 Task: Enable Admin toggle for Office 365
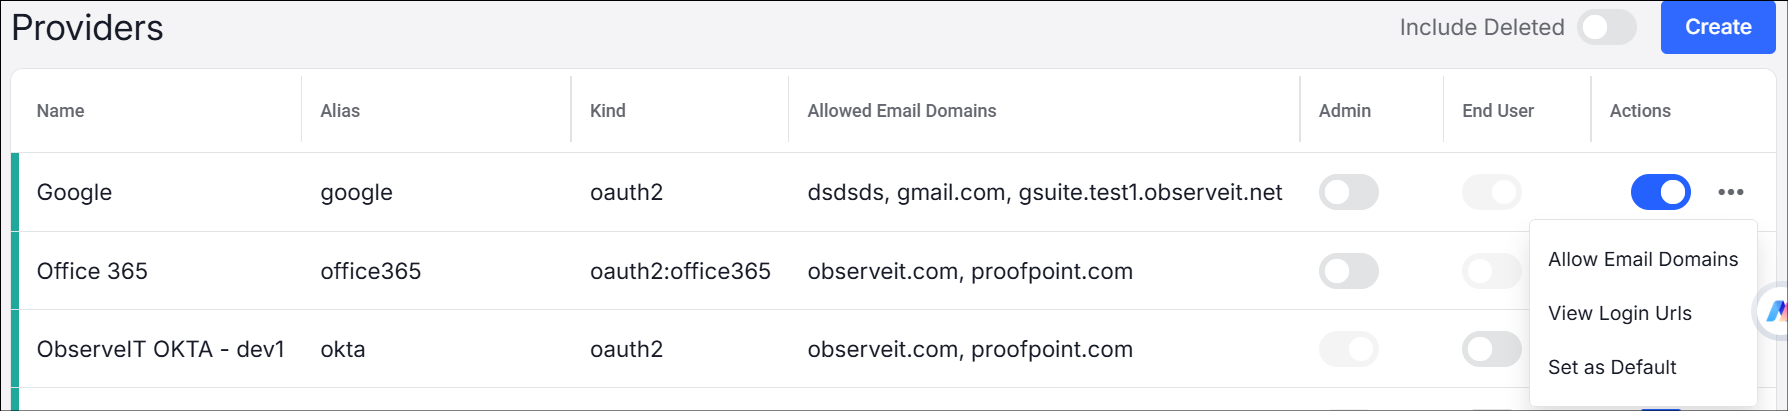tap(1348, 271)
